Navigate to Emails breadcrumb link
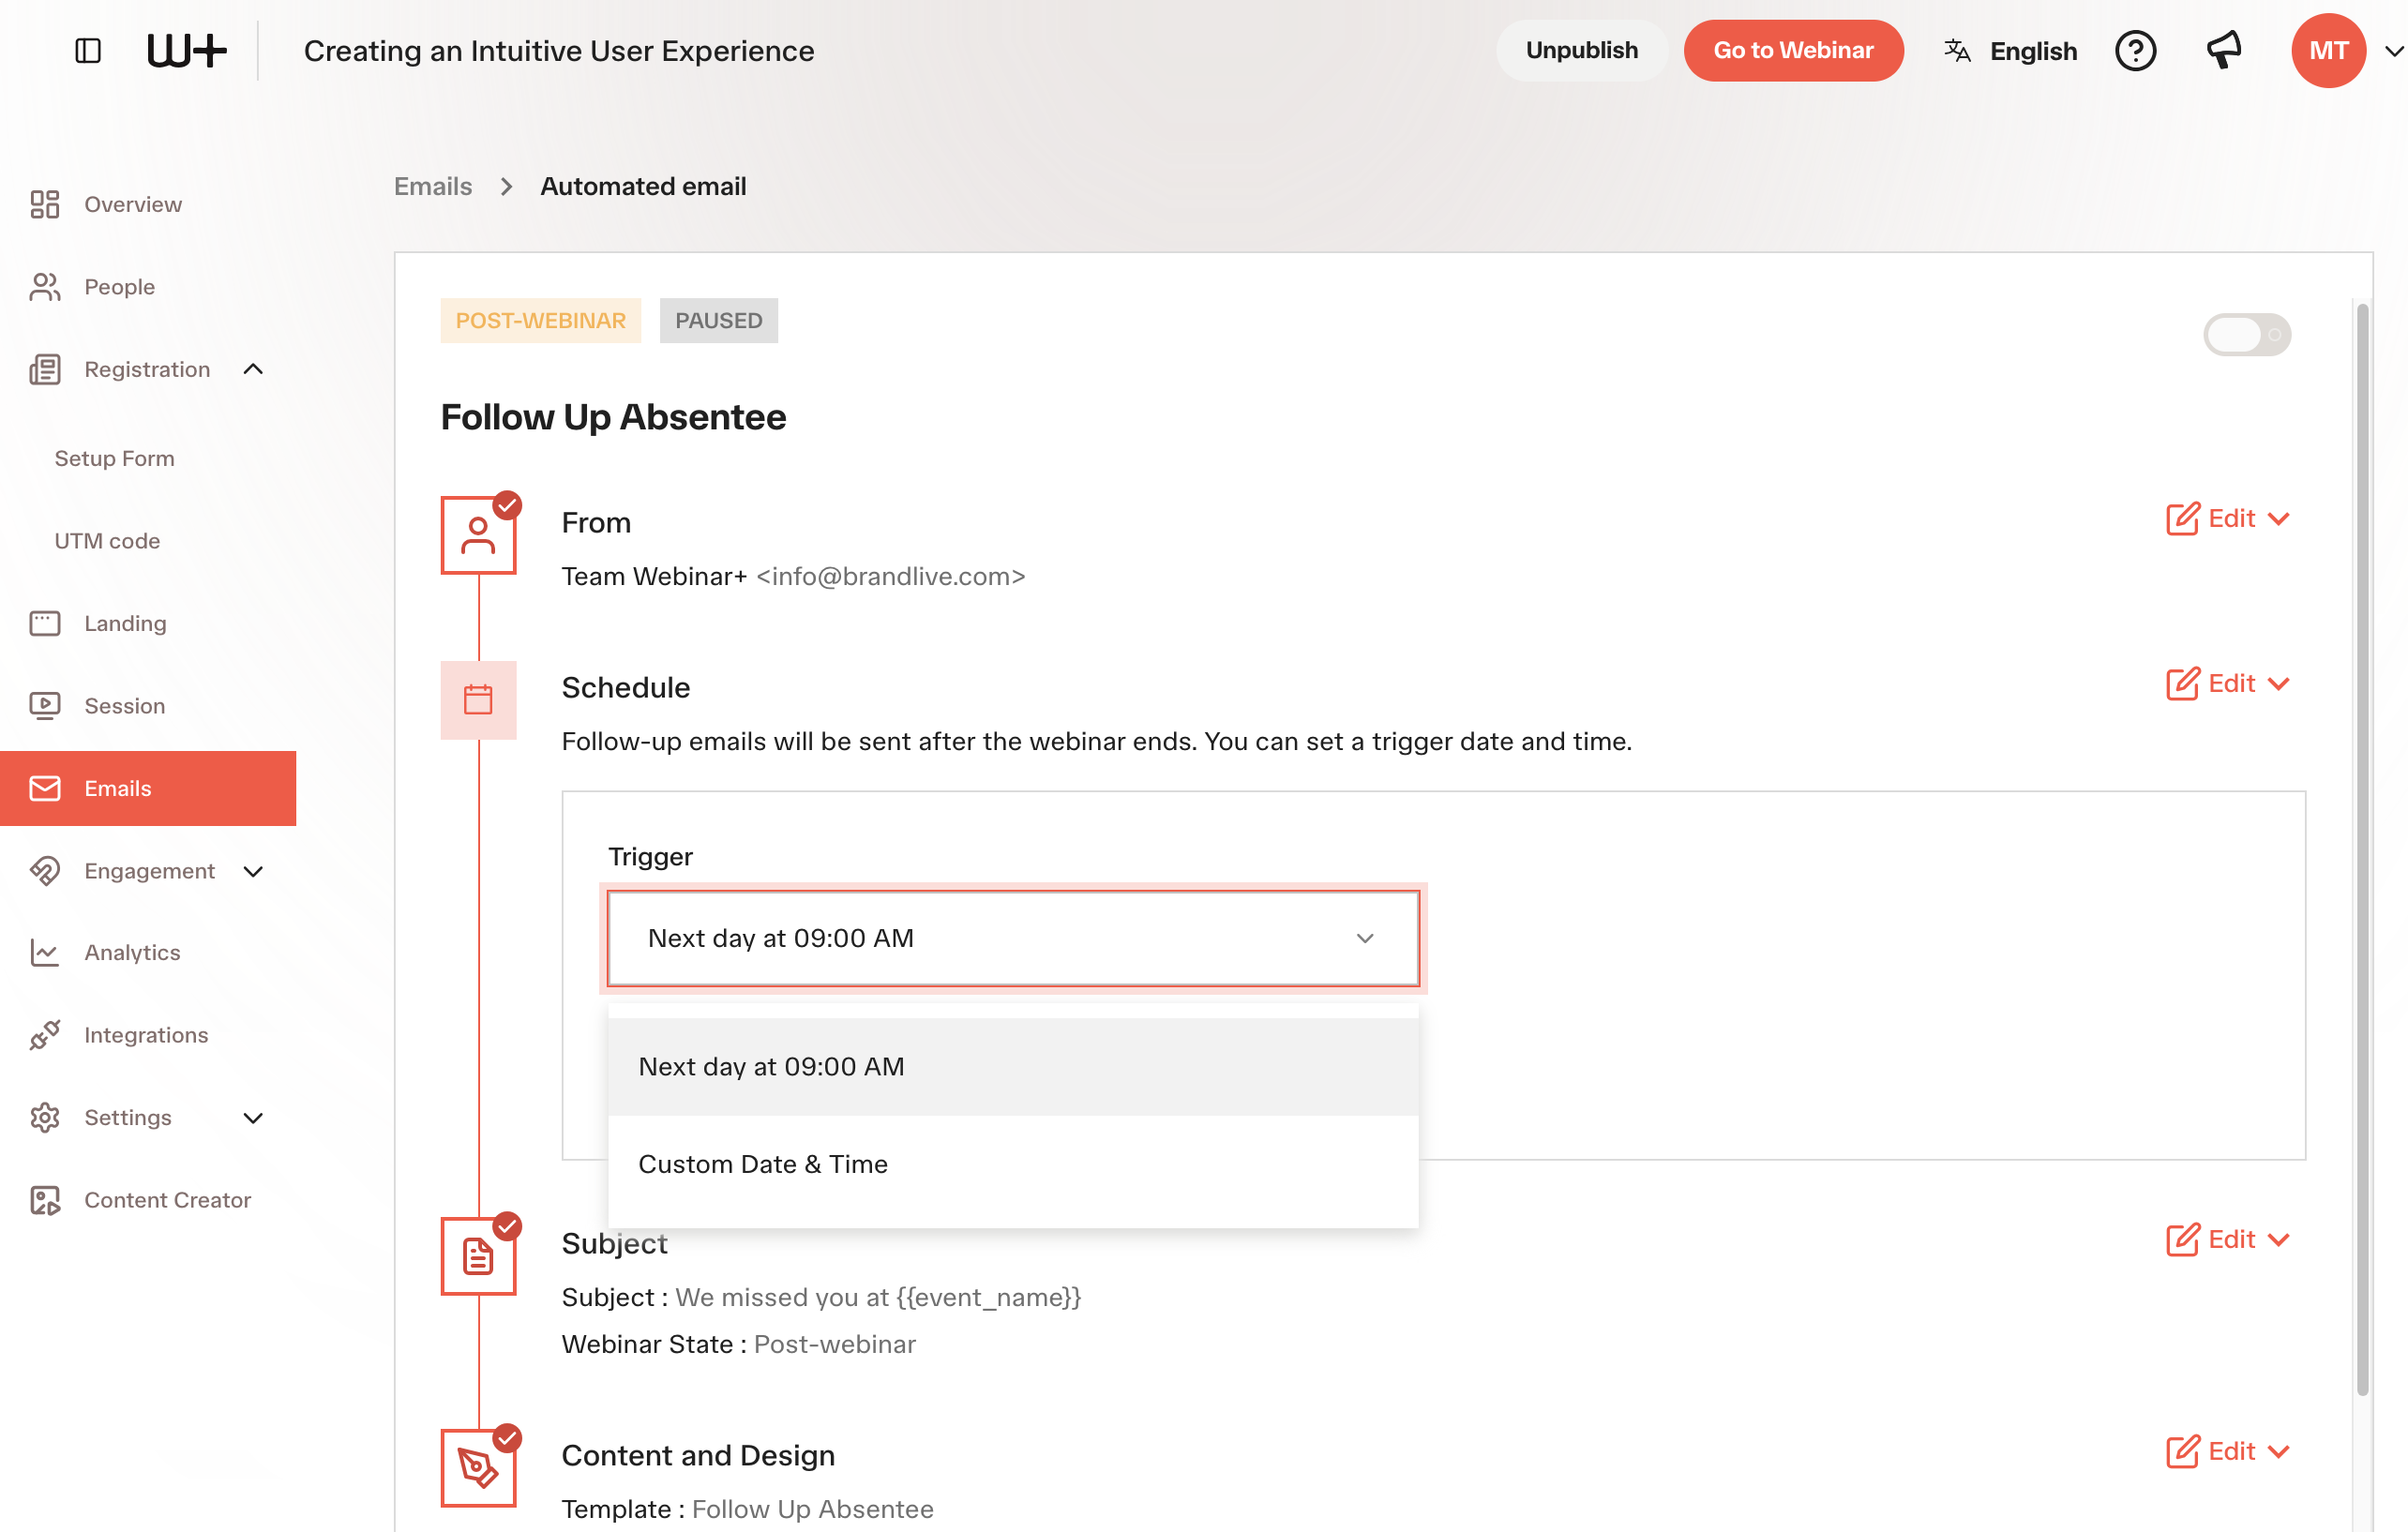 click(433, 186)
